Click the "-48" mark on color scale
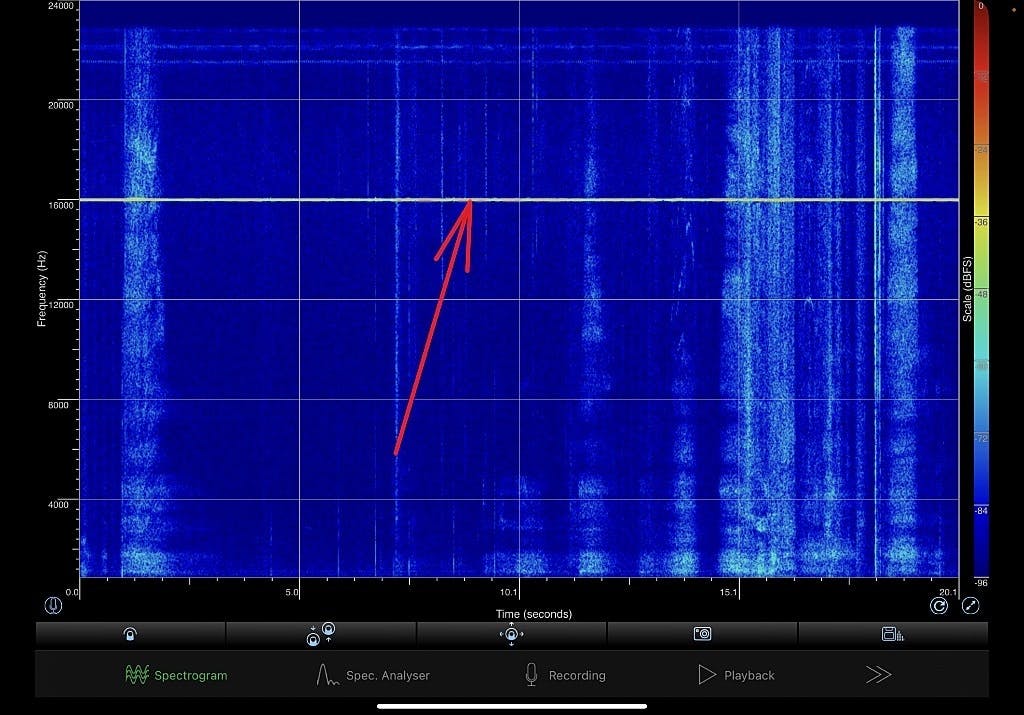 pyautogui.click(x=982, y=294)
